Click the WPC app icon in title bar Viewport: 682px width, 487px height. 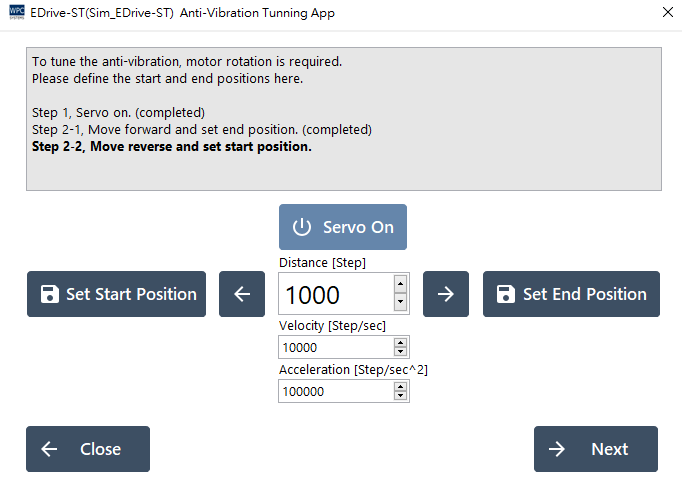pyautogui.click(x=17, y=13)
